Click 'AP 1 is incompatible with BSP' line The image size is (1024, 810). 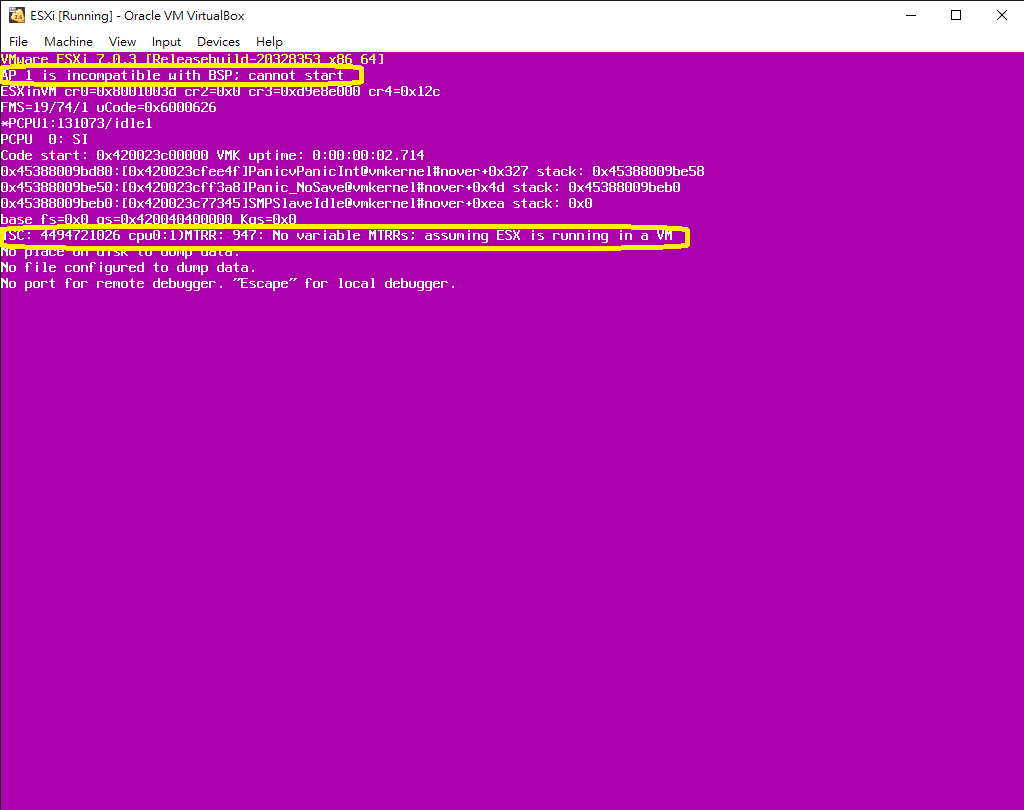172,76
